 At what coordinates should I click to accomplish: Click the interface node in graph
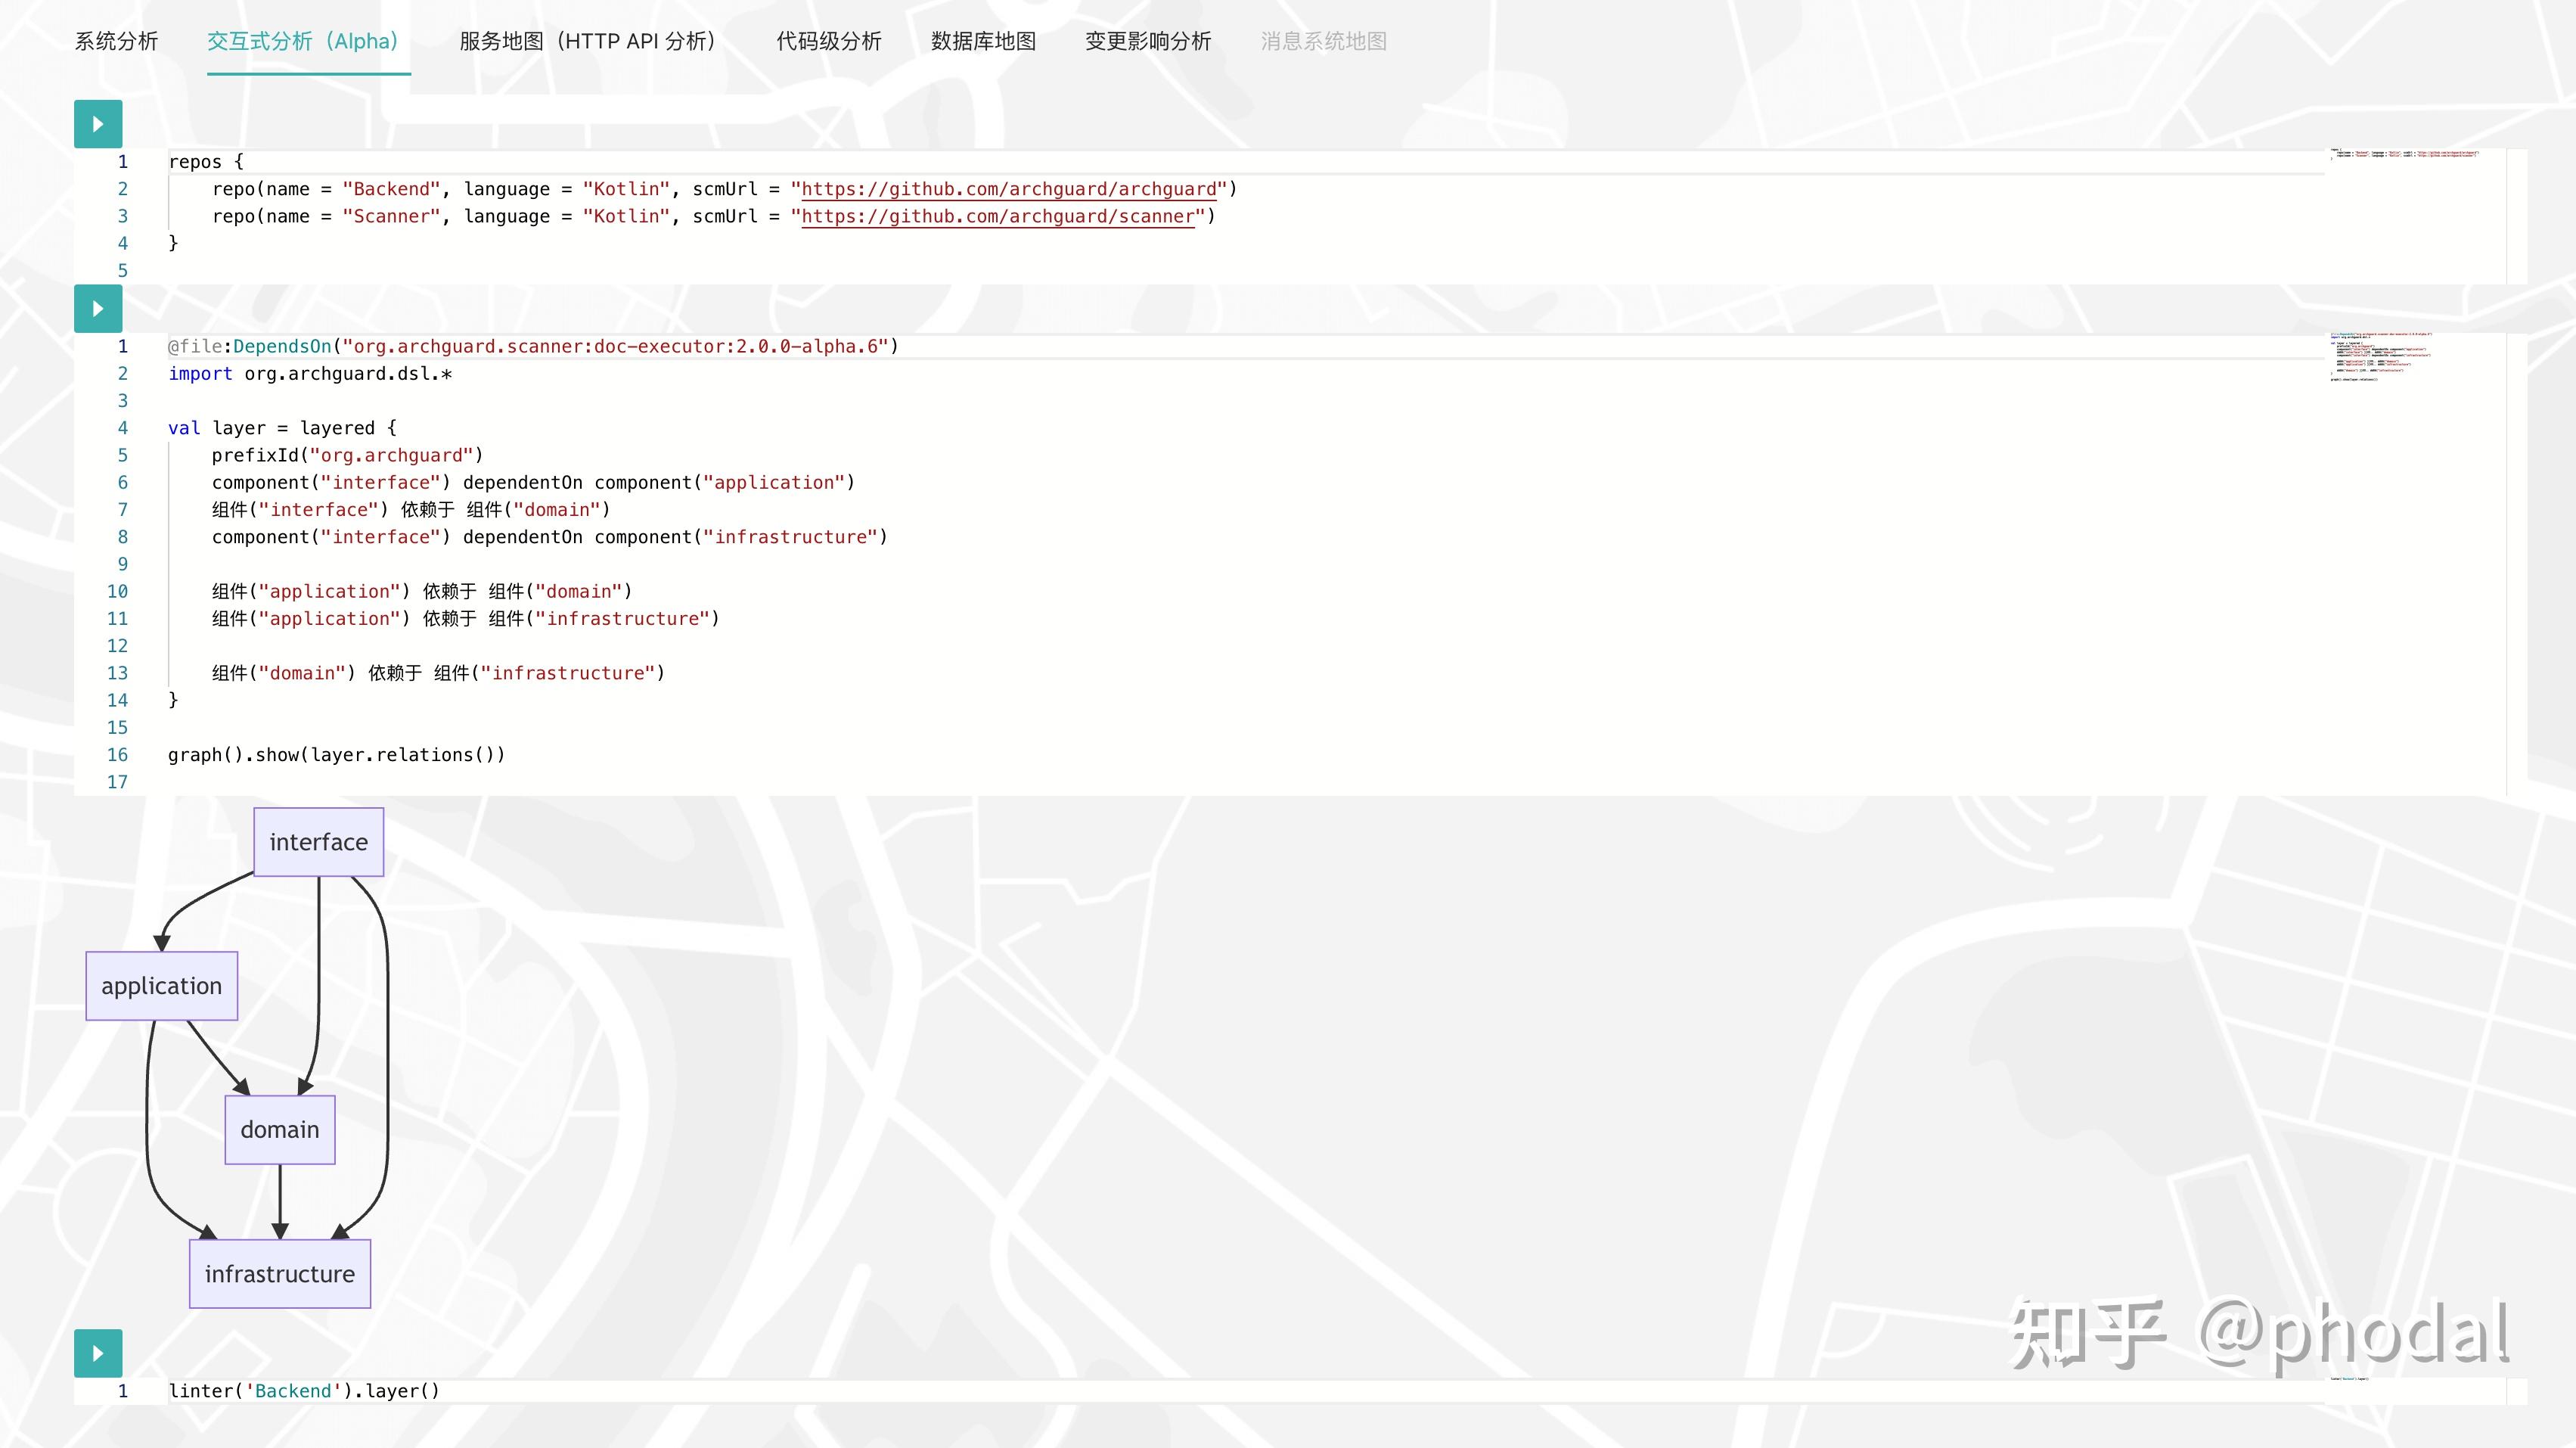tap(318, 842)
